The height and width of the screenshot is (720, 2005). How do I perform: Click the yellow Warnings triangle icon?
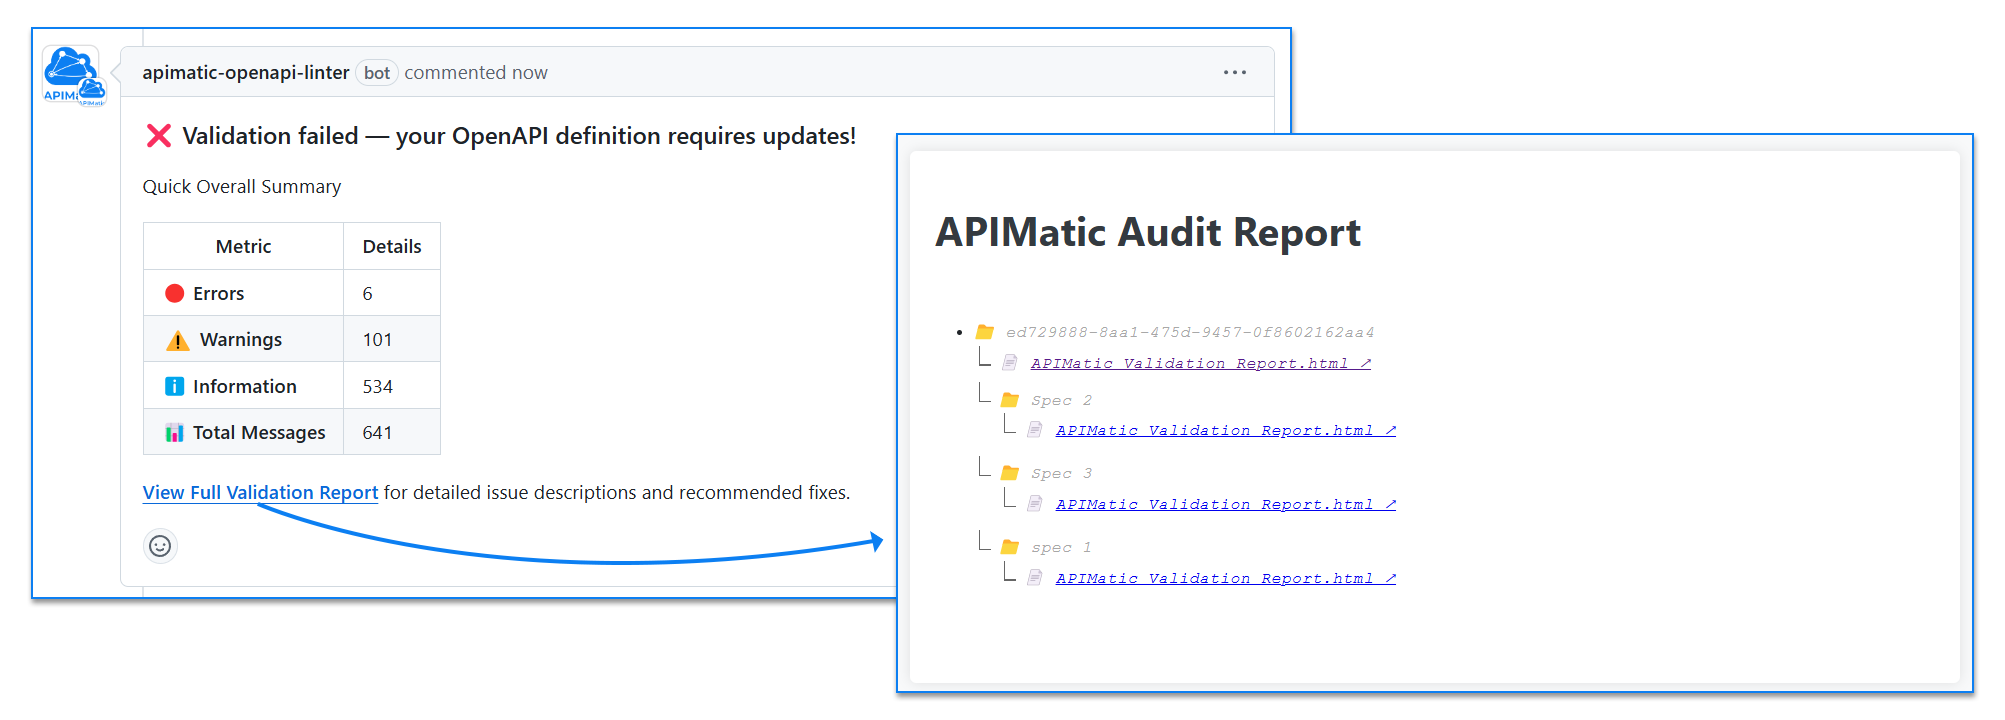(x=177, y=340)
